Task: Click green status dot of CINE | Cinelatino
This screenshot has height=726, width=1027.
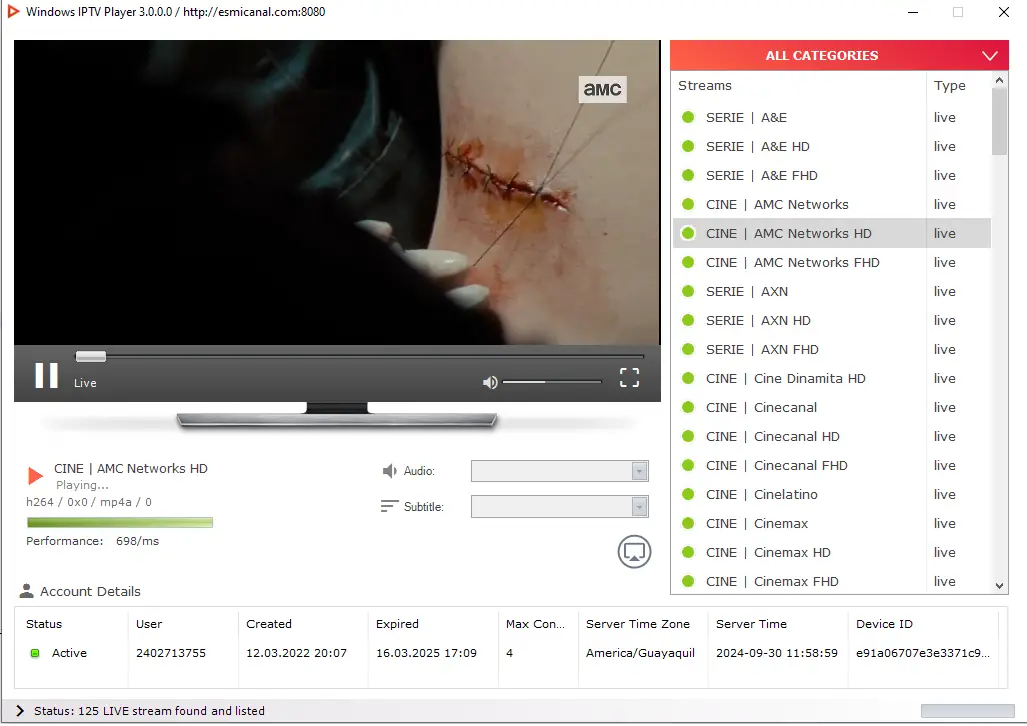Action: 688,494
